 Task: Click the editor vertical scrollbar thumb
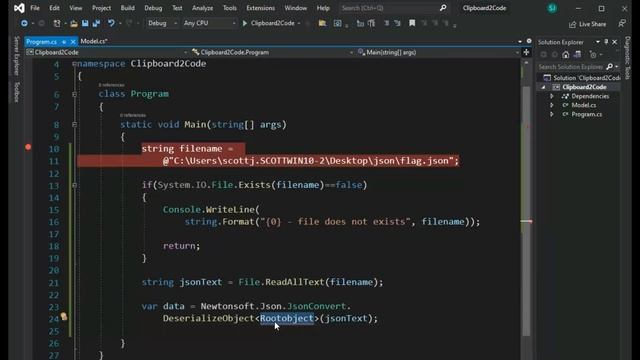(527, 210)
